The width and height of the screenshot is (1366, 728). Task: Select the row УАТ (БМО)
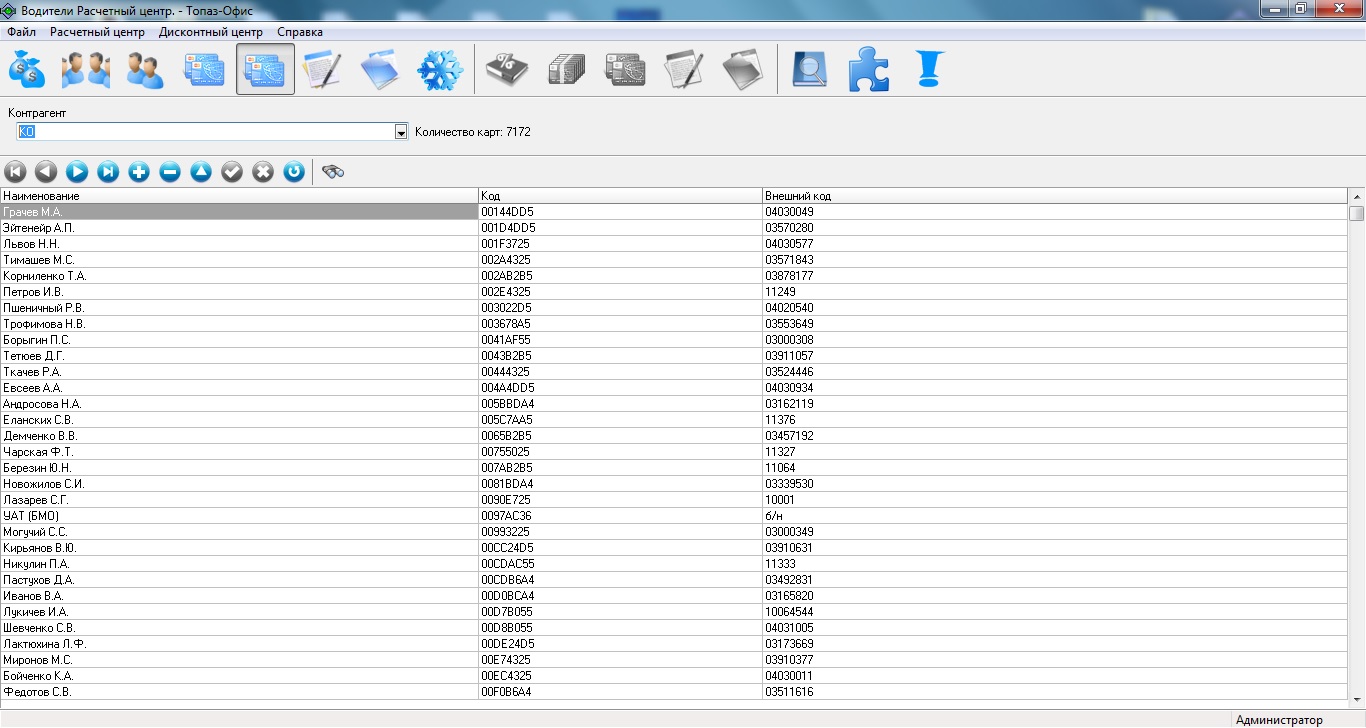(674, 516)
